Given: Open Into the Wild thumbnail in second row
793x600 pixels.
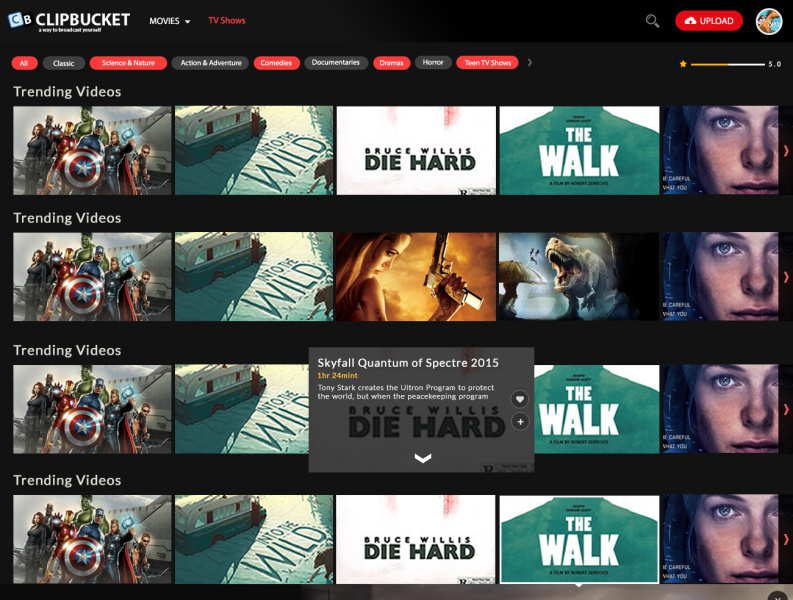Looking at the screenshot, I should coord(254,277).
